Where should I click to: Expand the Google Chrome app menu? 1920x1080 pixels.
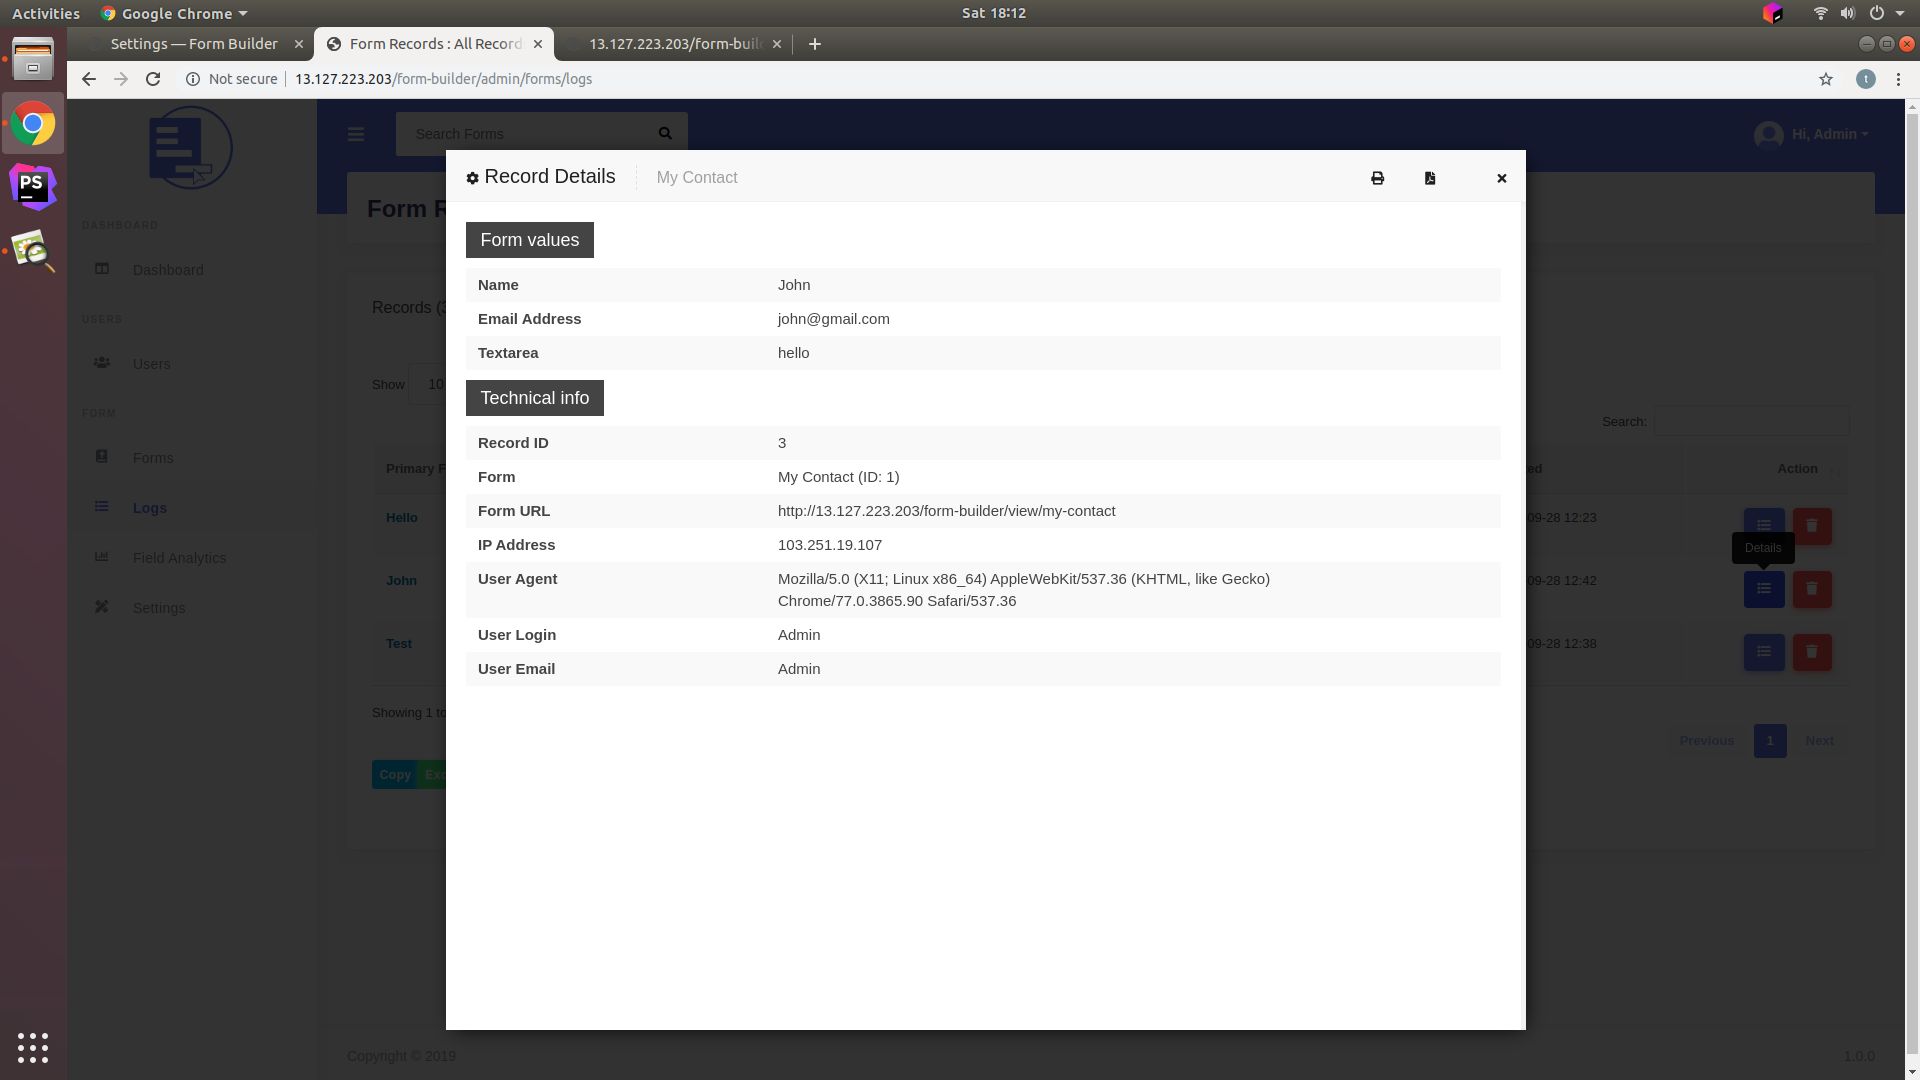click(175, 13)
